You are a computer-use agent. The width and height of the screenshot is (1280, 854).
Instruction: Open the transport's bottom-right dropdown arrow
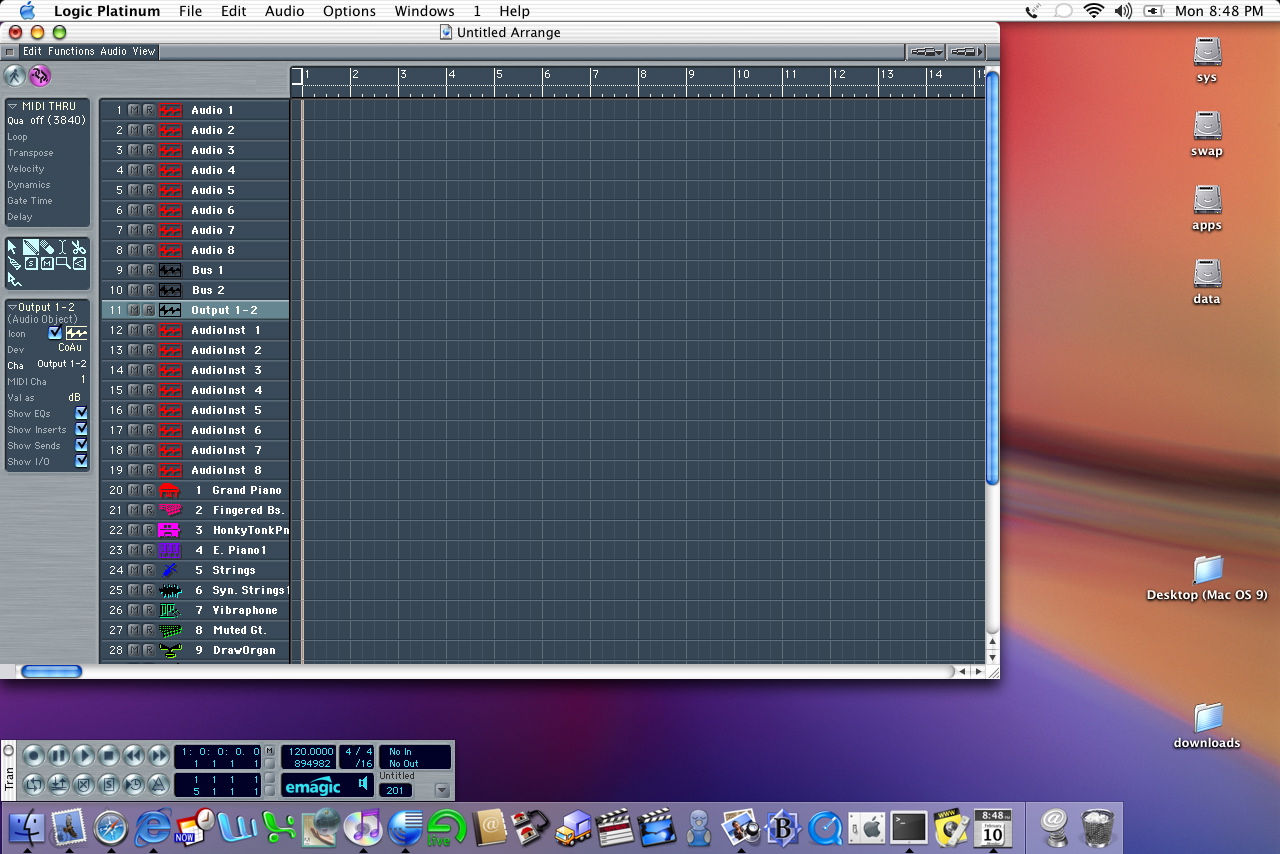[x=442, y=790]
